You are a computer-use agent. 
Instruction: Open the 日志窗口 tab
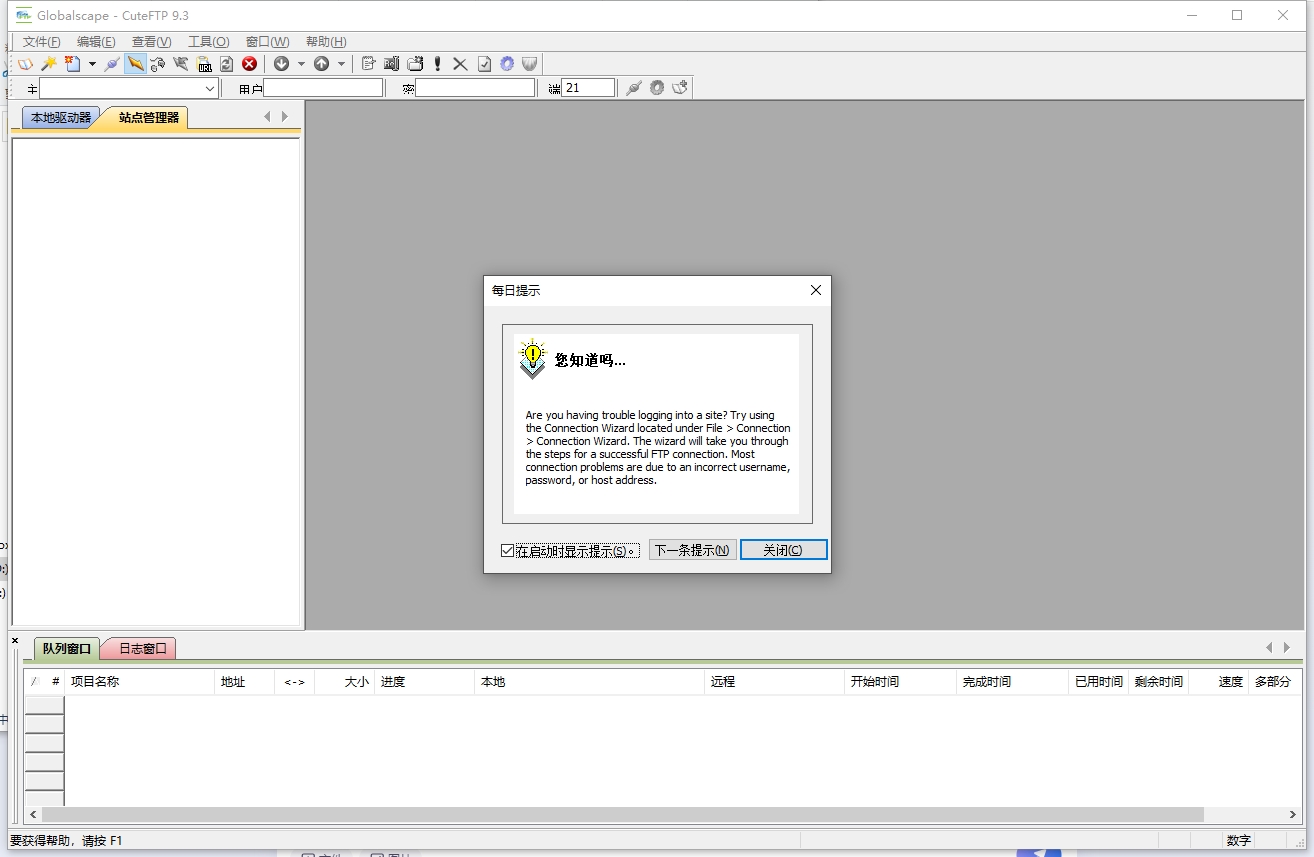tap(142, 649)
